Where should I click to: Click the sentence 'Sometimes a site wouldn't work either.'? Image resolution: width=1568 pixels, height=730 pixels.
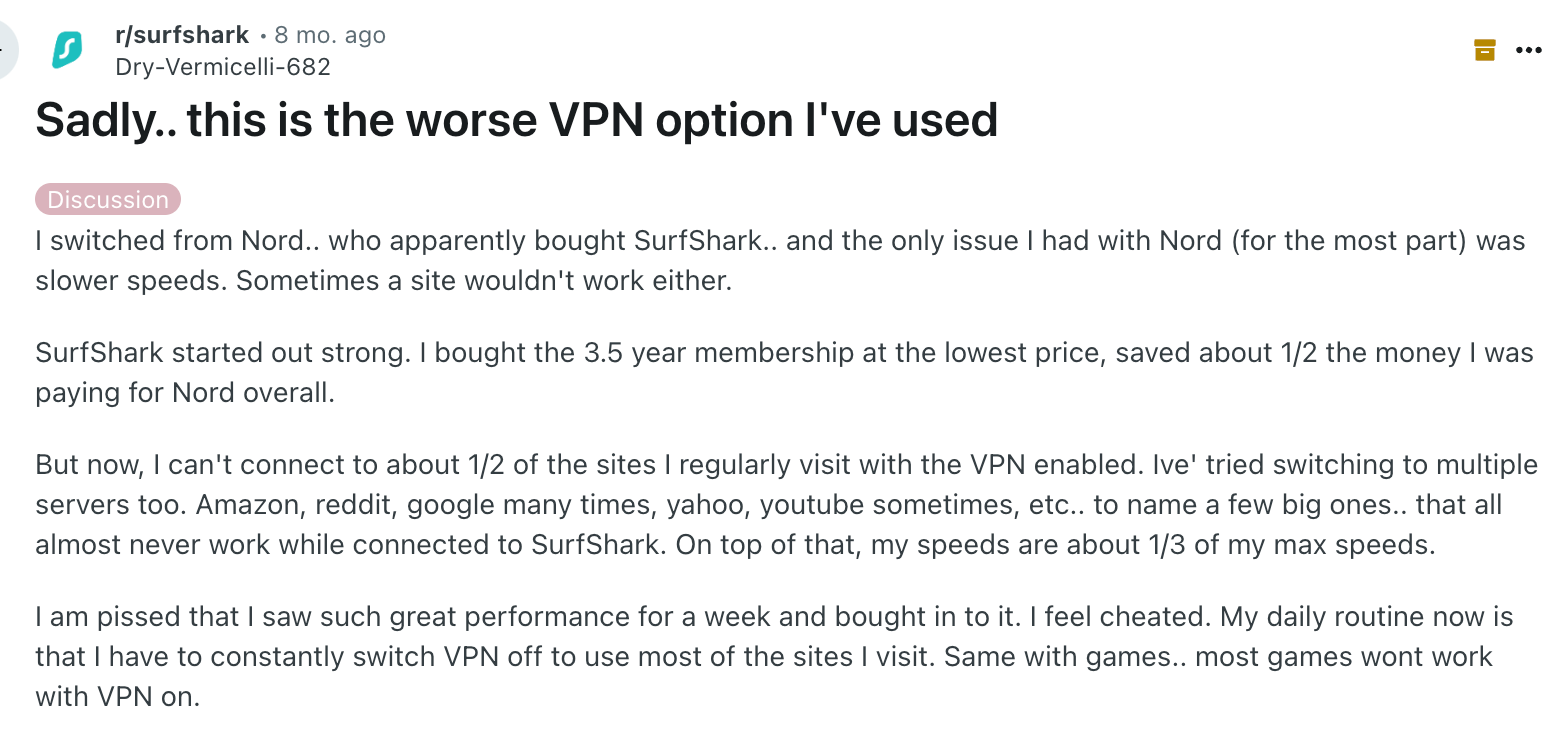pyautogui.click(x=484, y=281)
